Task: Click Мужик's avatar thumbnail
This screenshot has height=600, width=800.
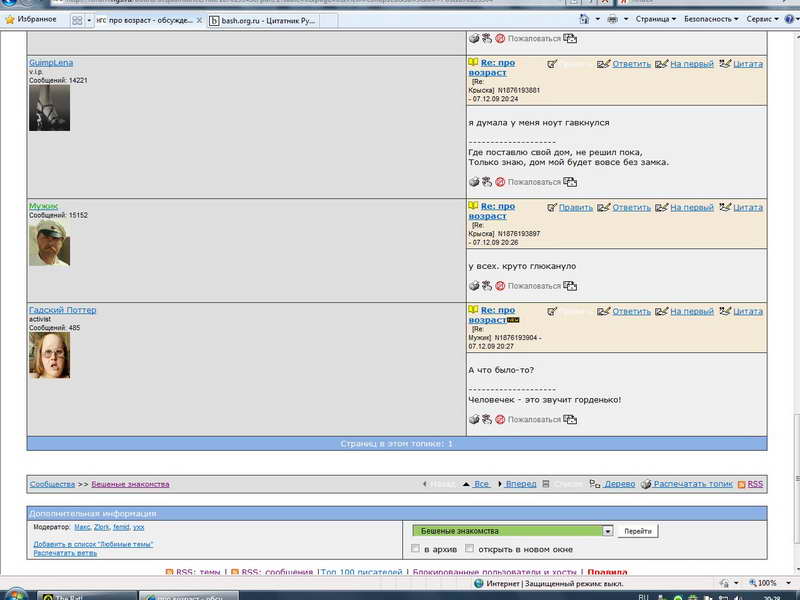Action: [49, 242]
